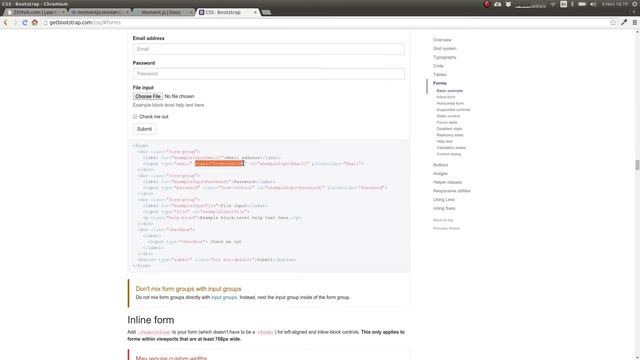Close the Moment.js Docs tab
Screen dimensions: 640x360
191,12
